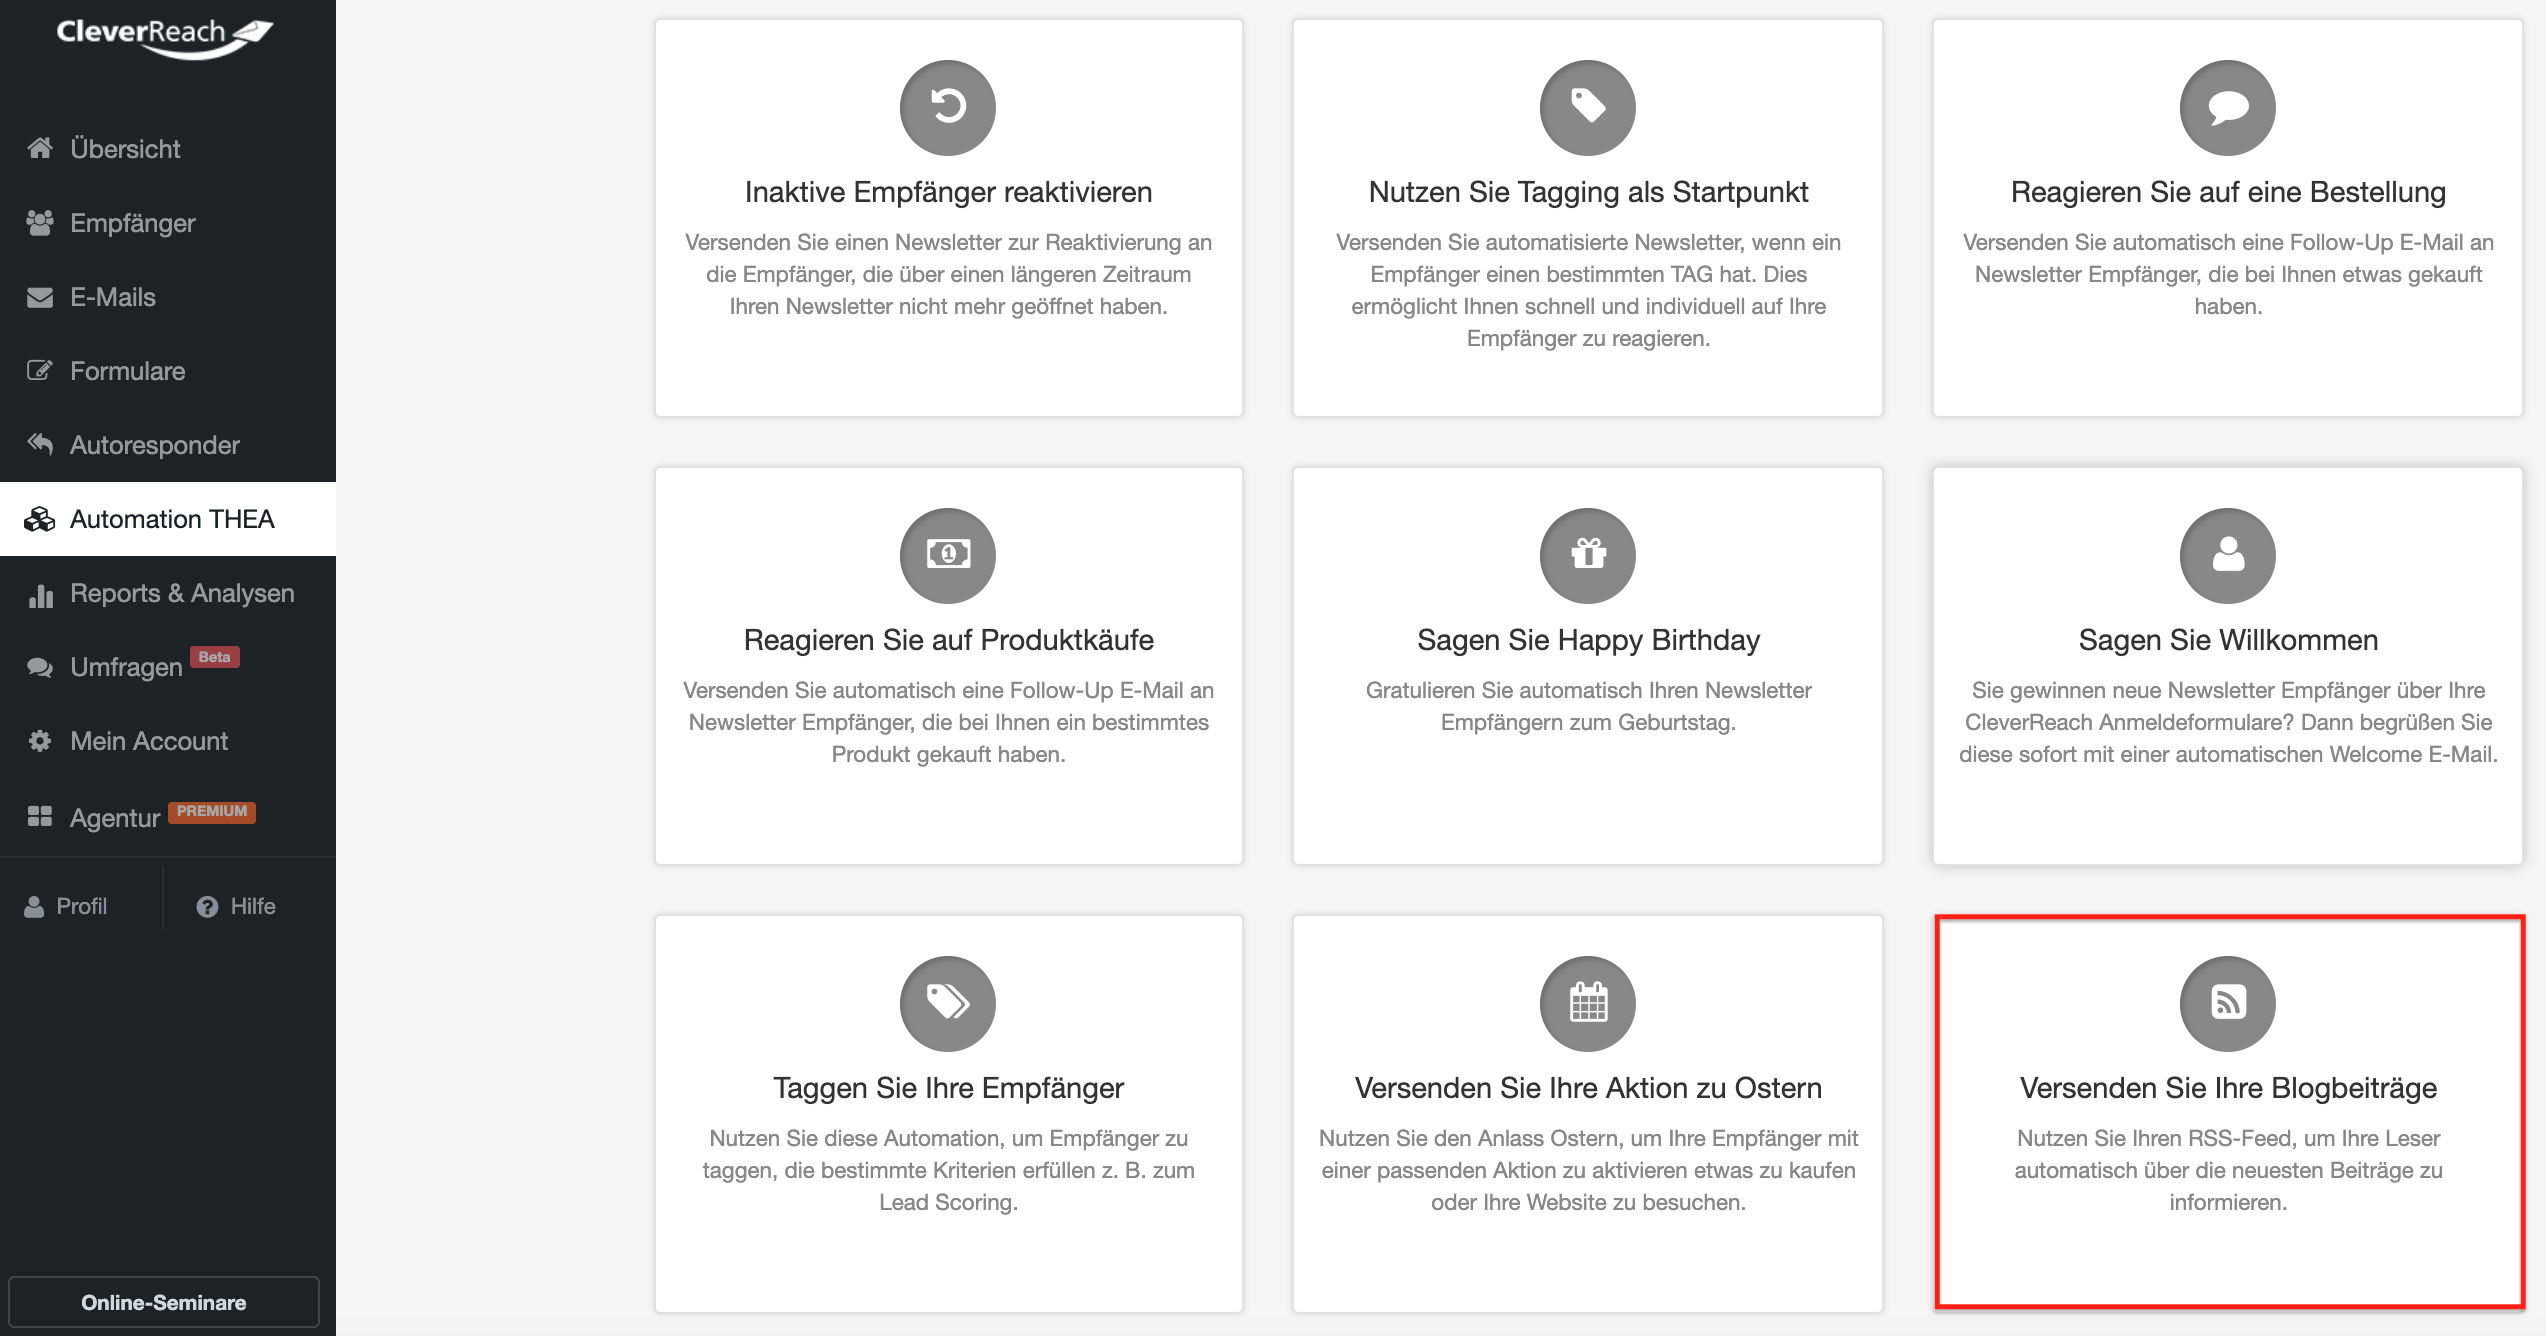The image size is (2546, 1336).
Task: Click the banknote icon for Produktkäufe
Action: (x=947, y=555)
